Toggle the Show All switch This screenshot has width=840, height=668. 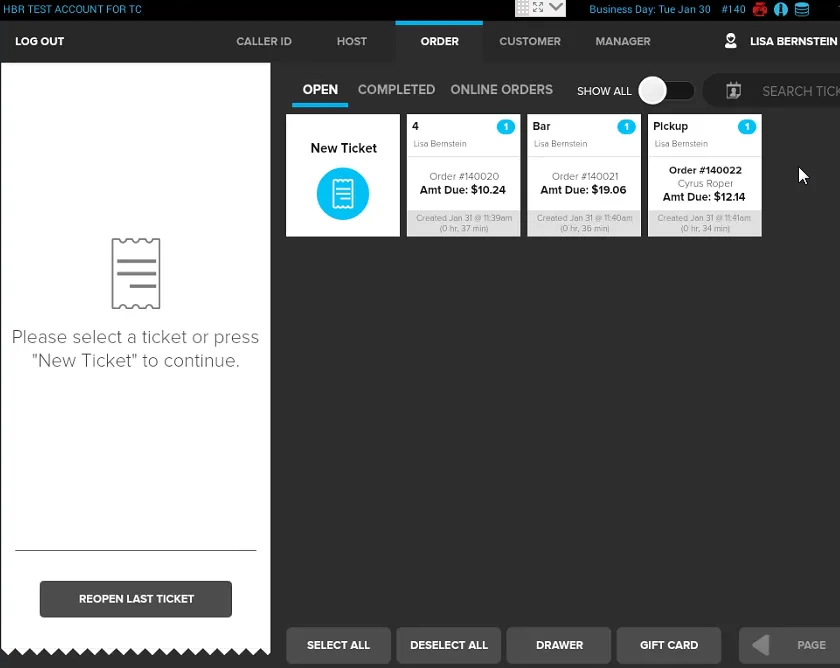coord(666,91)
